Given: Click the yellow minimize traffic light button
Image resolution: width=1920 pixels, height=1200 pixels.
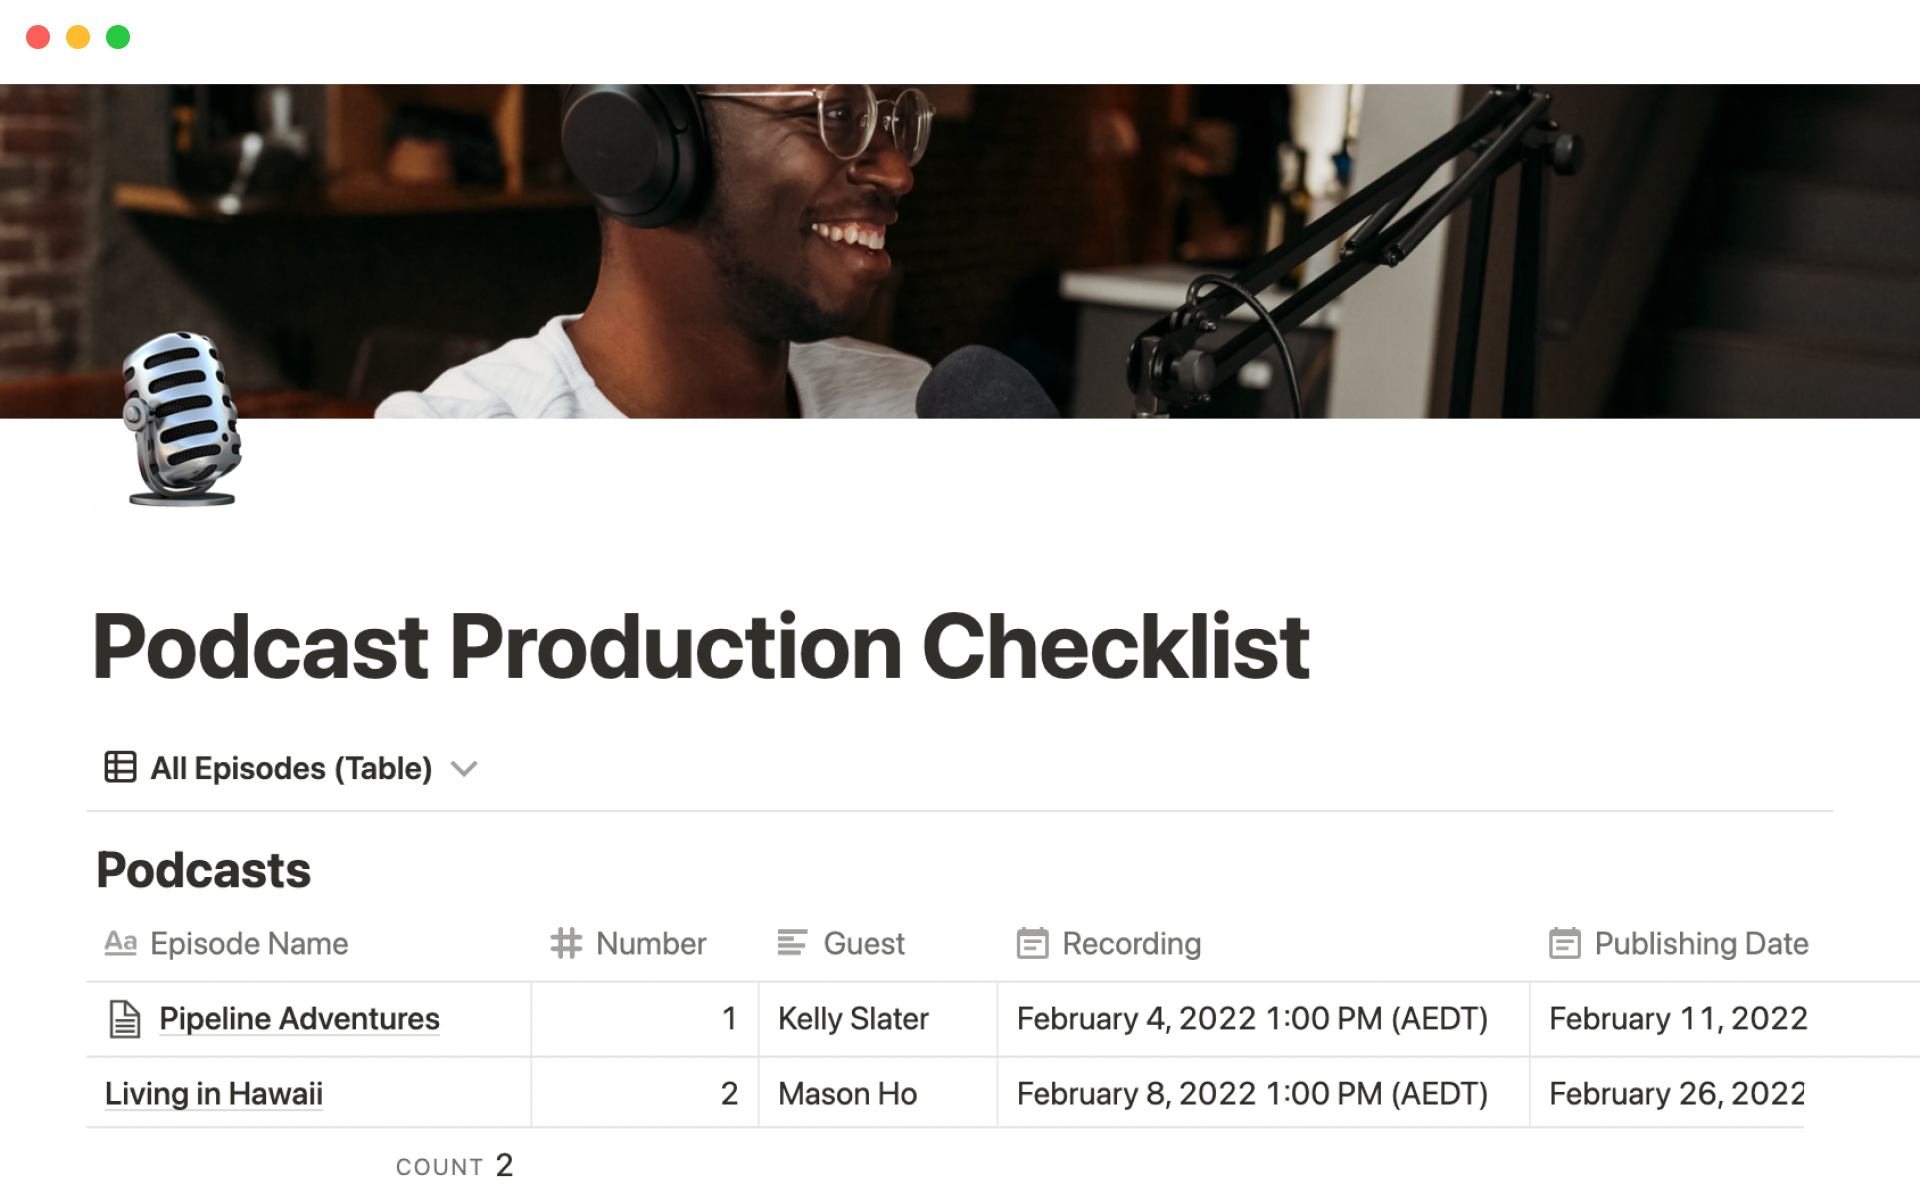Looking at the screenshot, I should pyautogui.click(x=78, y=36).
